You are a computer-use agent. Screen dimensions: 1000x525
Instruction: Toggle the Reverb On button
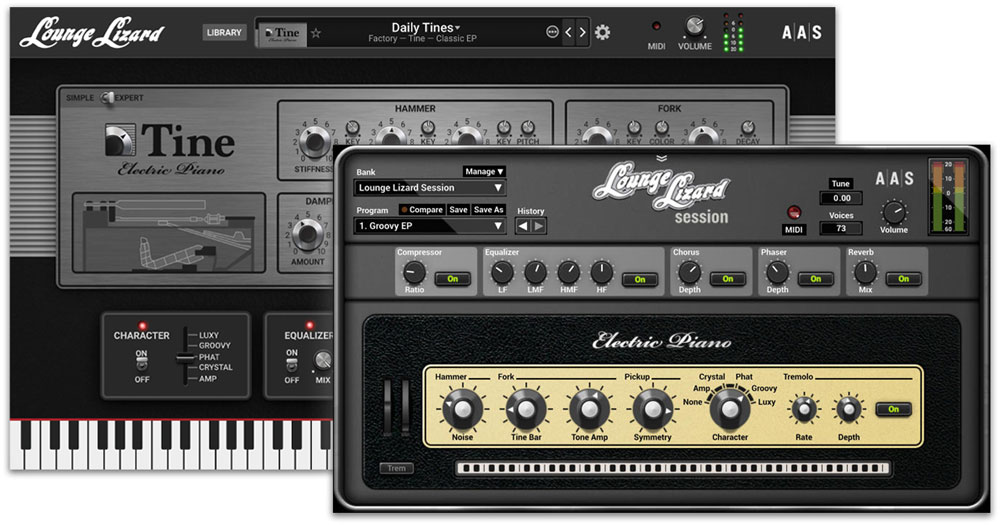[x=903, y=279]
